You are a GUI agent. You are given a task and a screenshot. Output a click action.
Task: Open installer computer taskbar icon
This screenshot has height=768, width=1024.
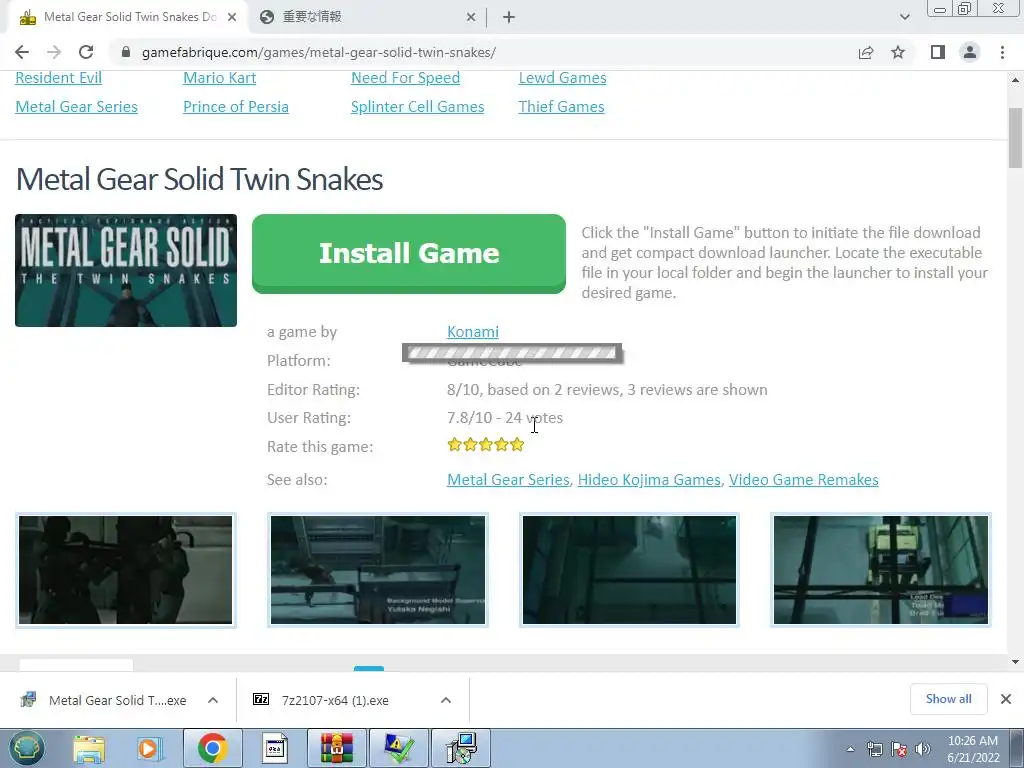461,748
